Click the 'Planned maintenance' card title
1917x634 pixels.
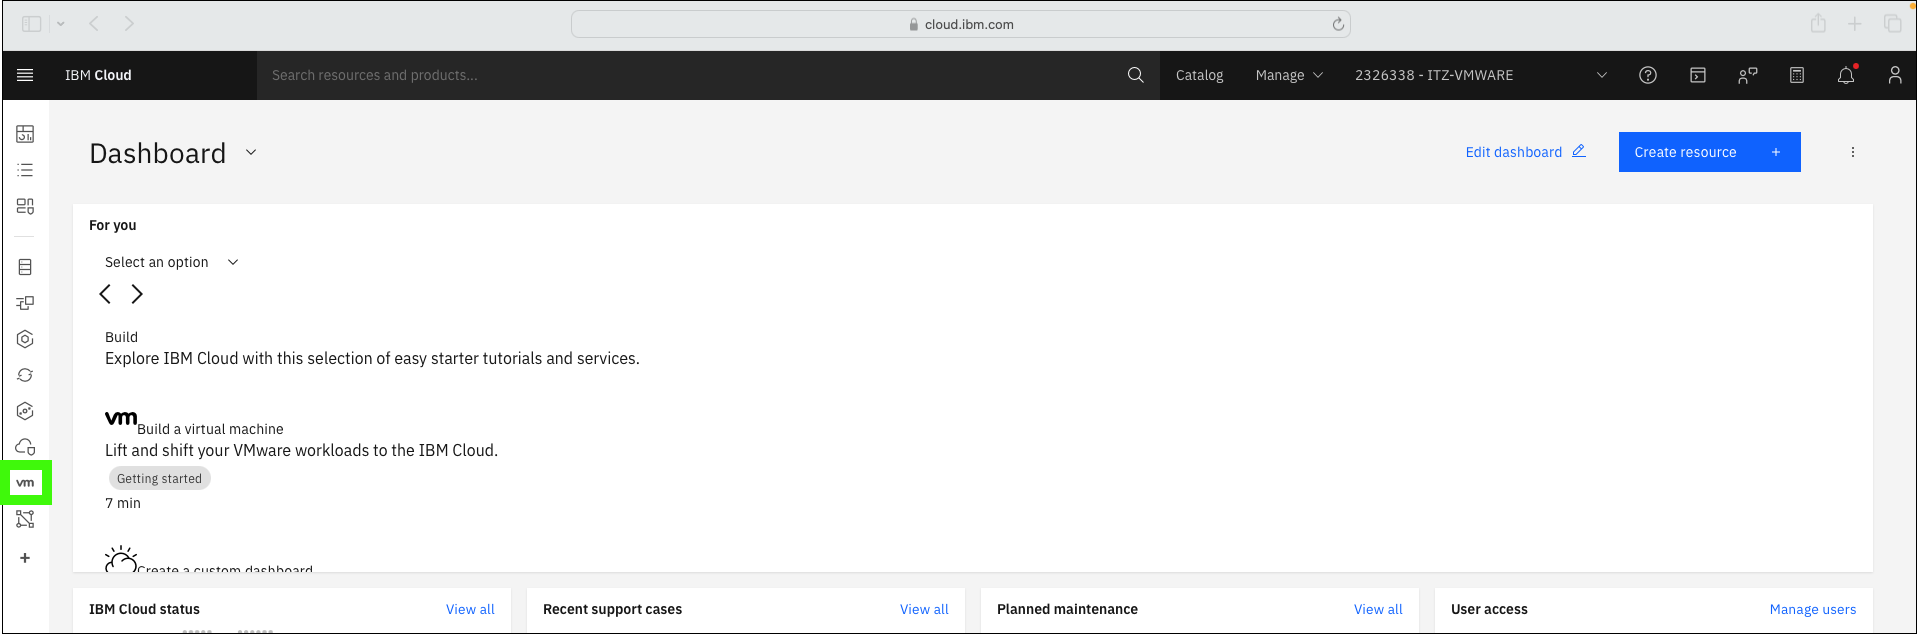(x=1067, y=609)
